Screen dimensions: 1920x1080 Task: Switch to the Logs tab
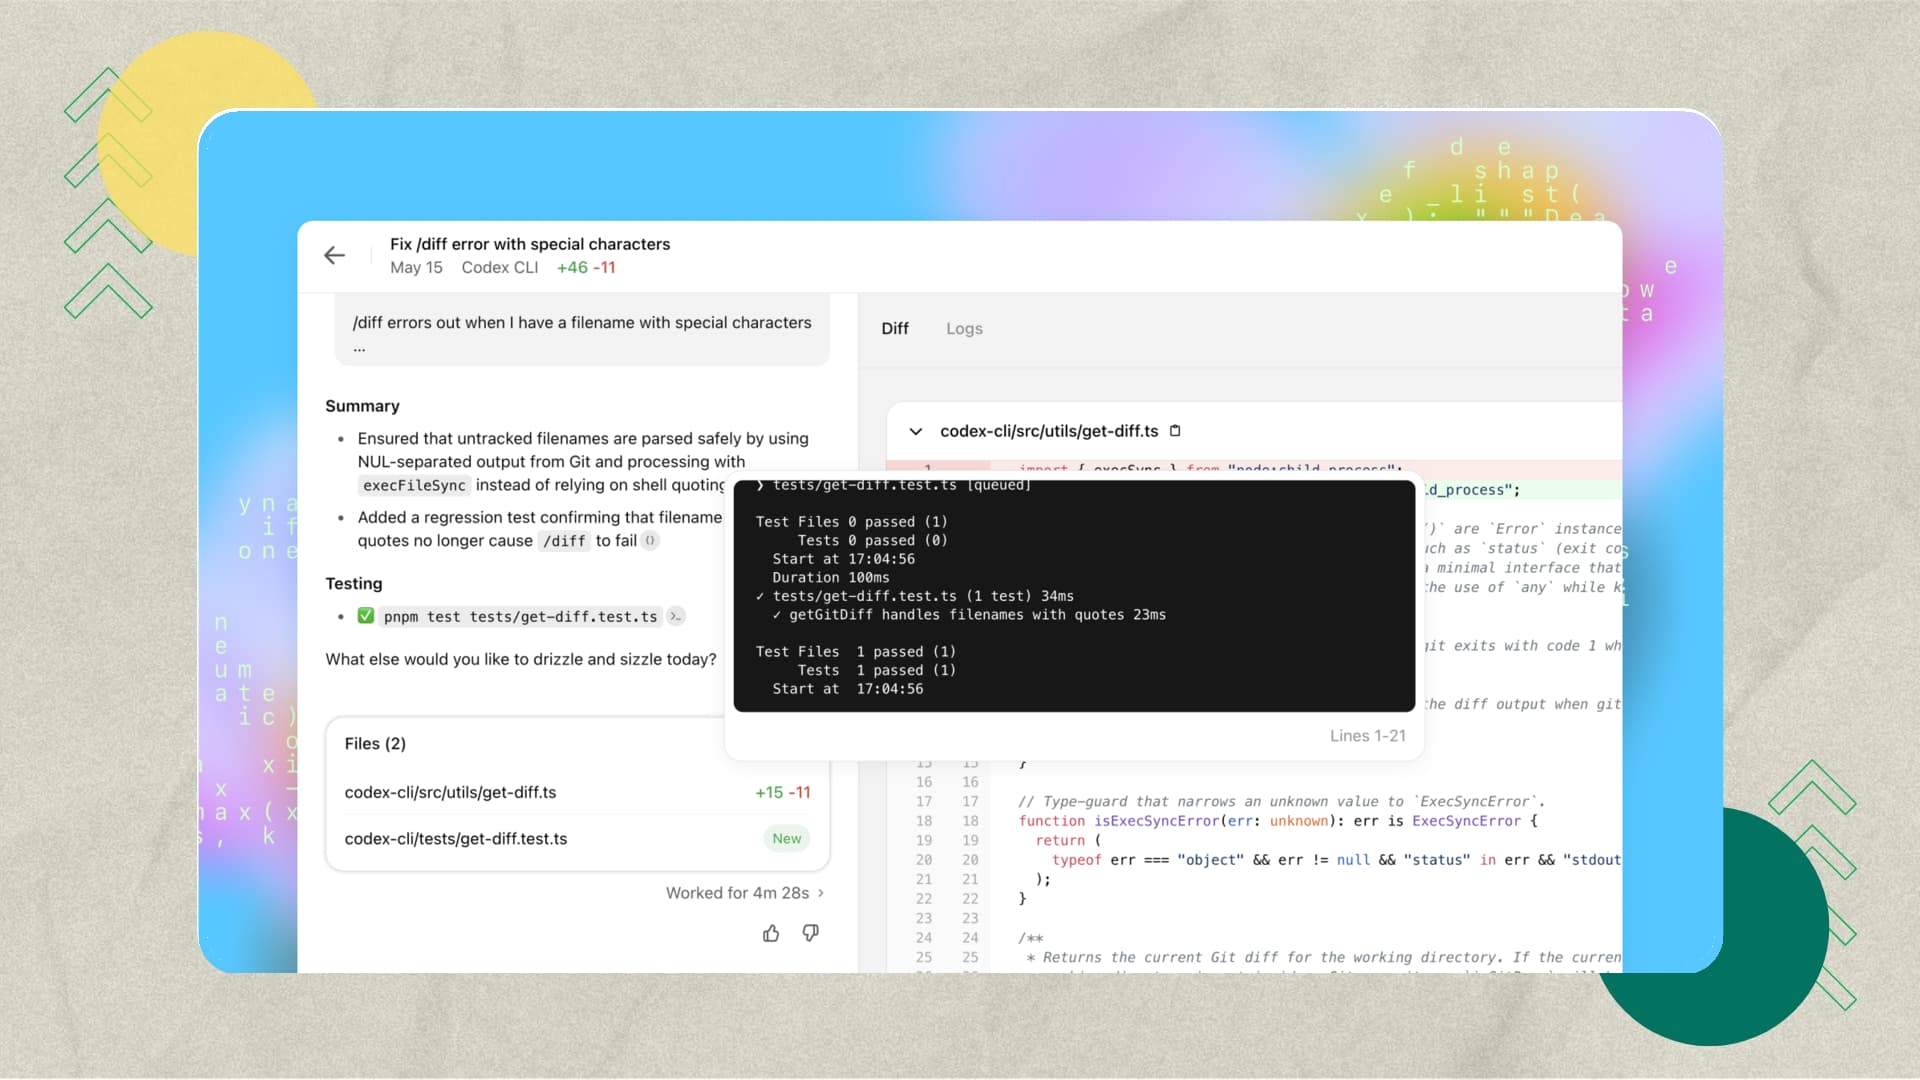[x=964, y=328]
